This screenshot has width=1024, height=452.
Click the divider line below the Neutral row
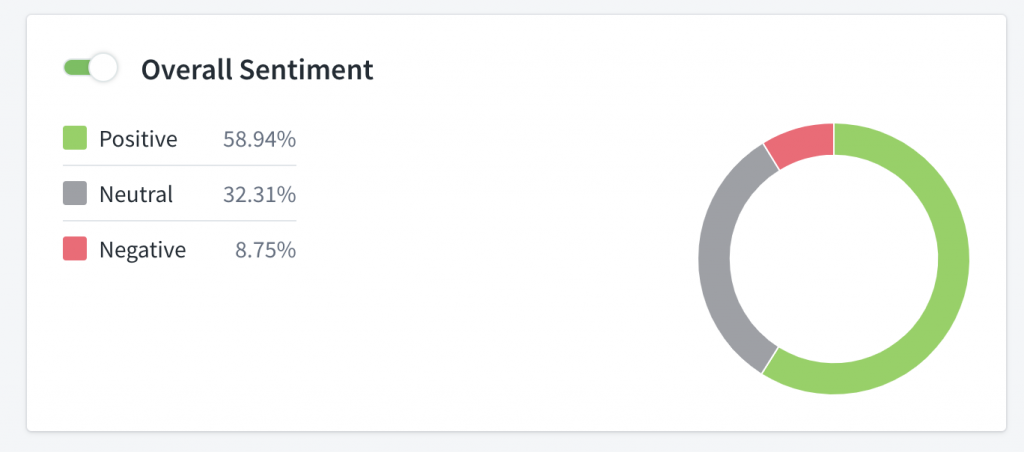[179, 220]
